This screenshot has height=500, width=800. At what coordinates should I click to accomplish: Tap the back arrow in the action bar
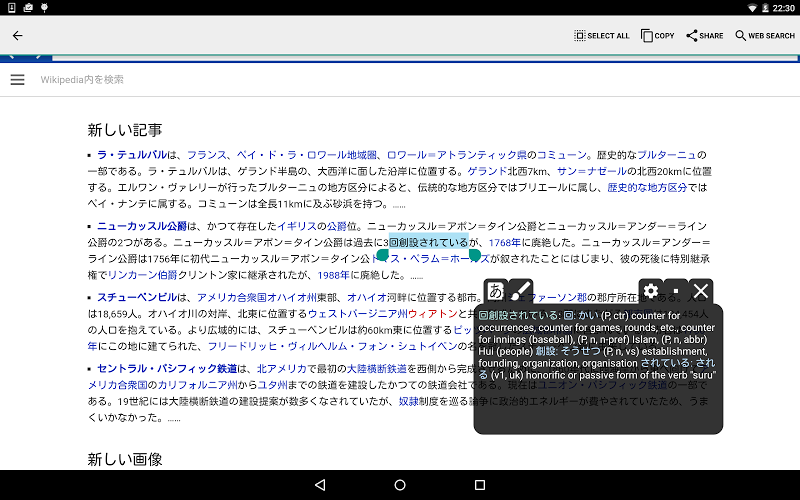[17, 35]
